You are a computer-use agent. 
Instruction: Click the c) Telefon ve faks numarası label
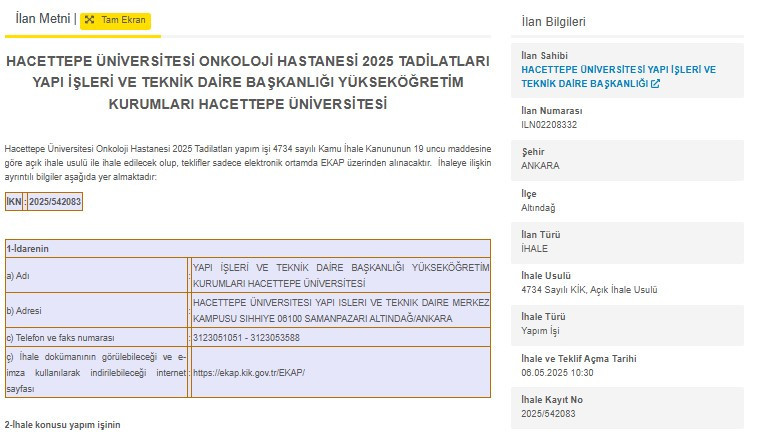[60, 338]
